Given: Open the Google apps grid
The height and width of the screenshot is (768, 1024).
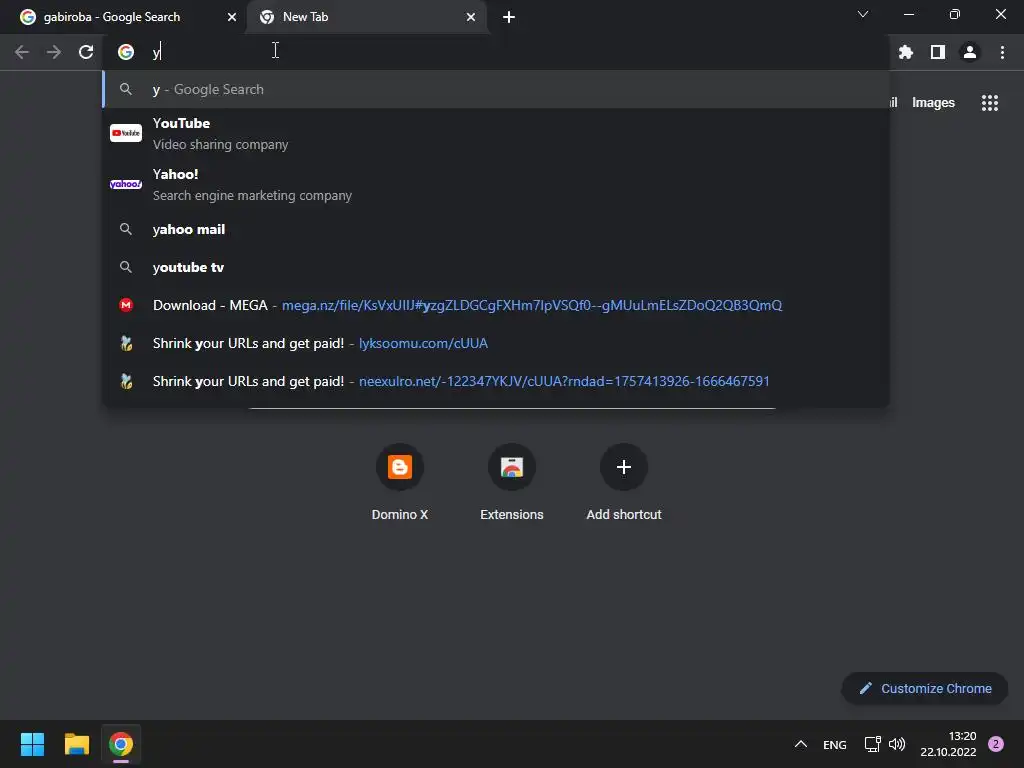Looking at the screenshot, I should tap(990, 103).
